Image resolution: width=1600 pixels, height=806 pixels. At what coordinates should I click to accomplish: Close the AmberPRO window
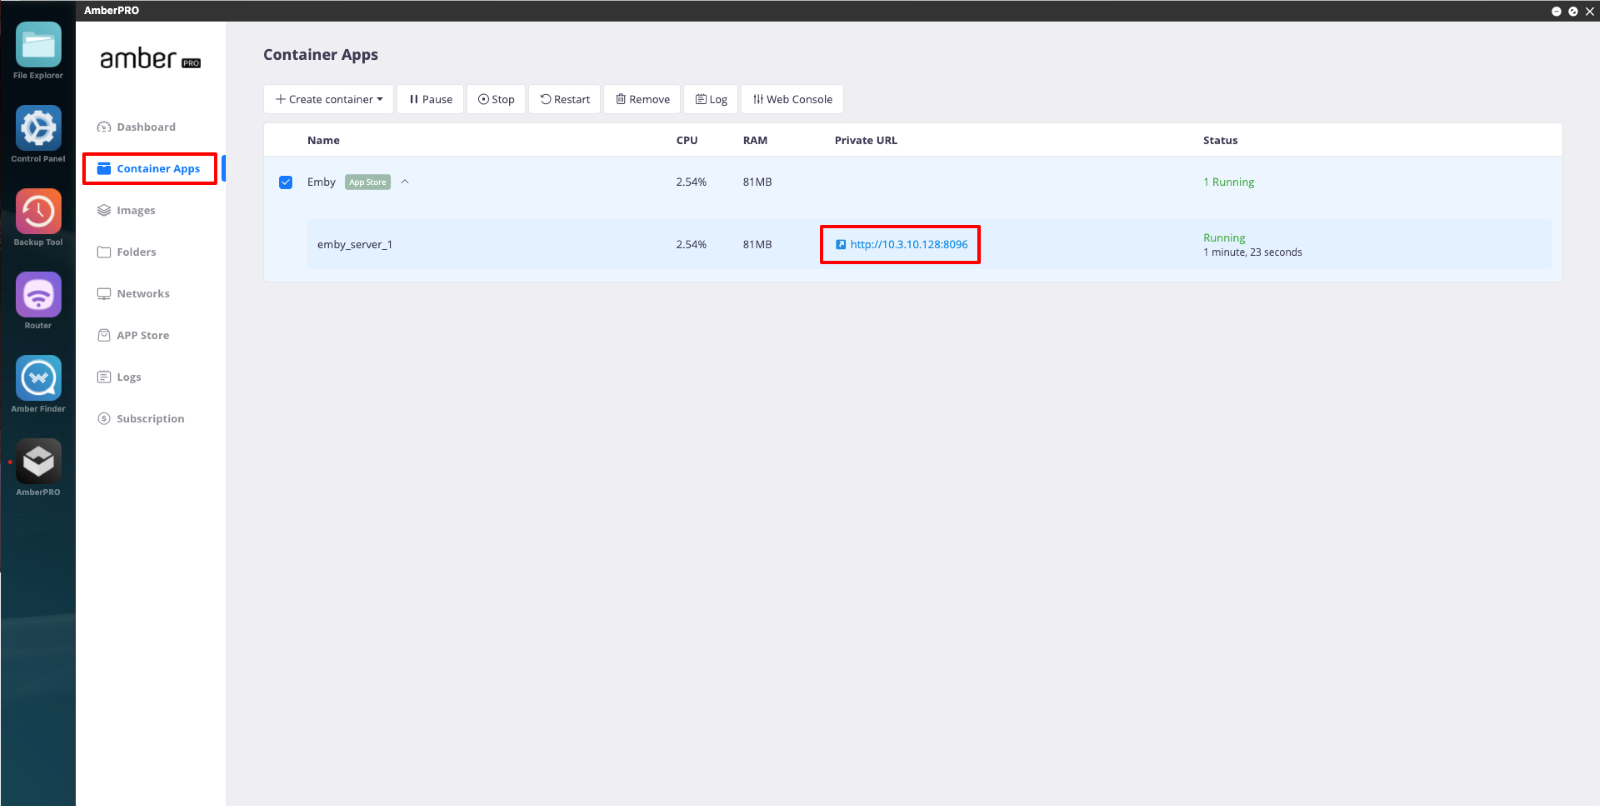(1590, 11)
